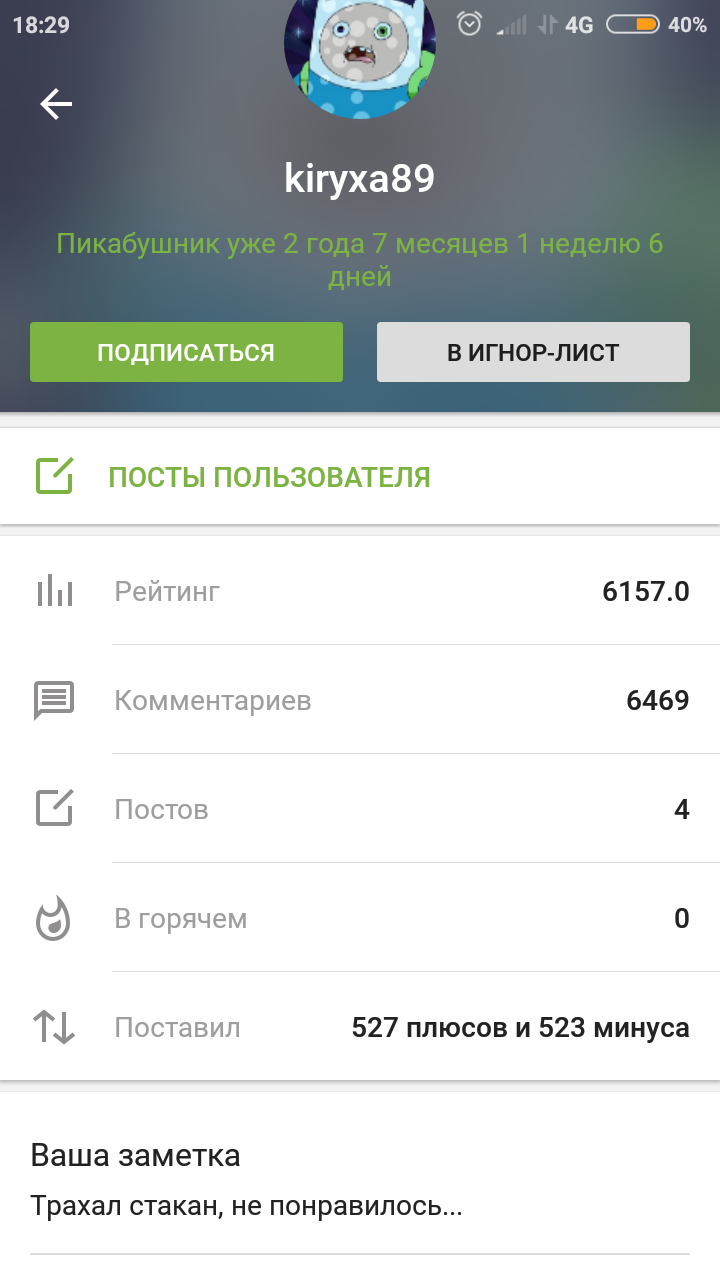
Task: Open ПОСТЫ ПОЛЬЗОВАТЕЛЯ section
Action: pos(269,477)
